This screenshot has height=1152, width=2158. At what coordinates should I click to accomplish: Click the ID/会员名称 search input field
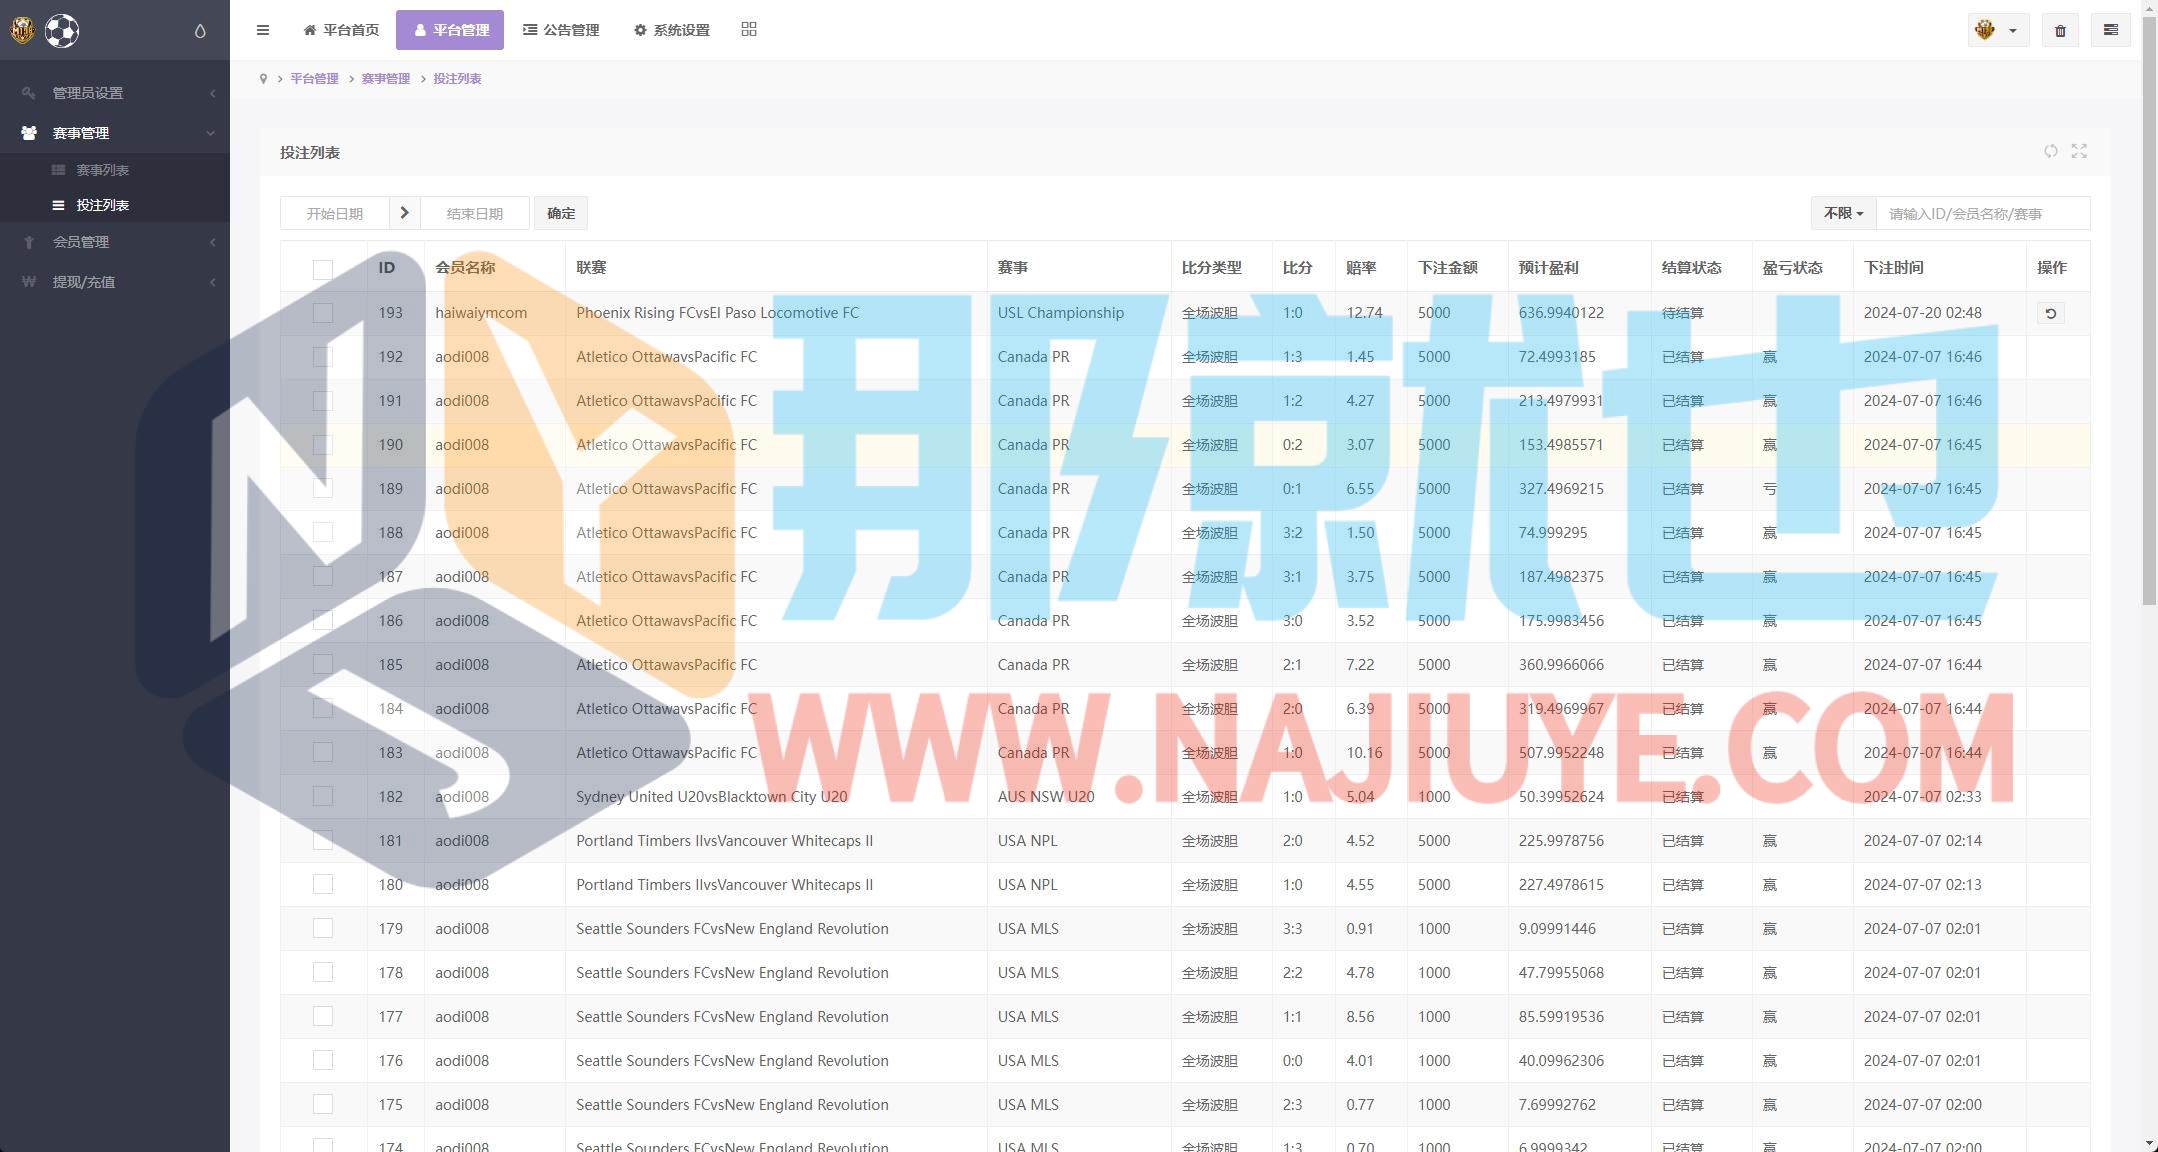tap(1982, 213)
